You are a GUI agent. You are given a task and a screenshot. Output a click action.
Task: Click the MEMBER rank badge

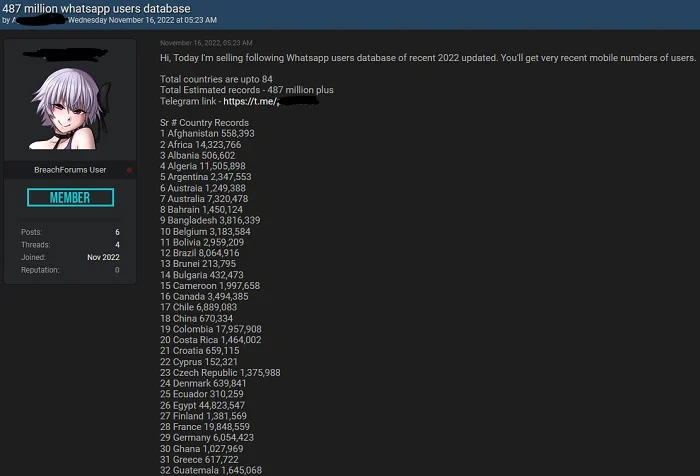point(70,198)
